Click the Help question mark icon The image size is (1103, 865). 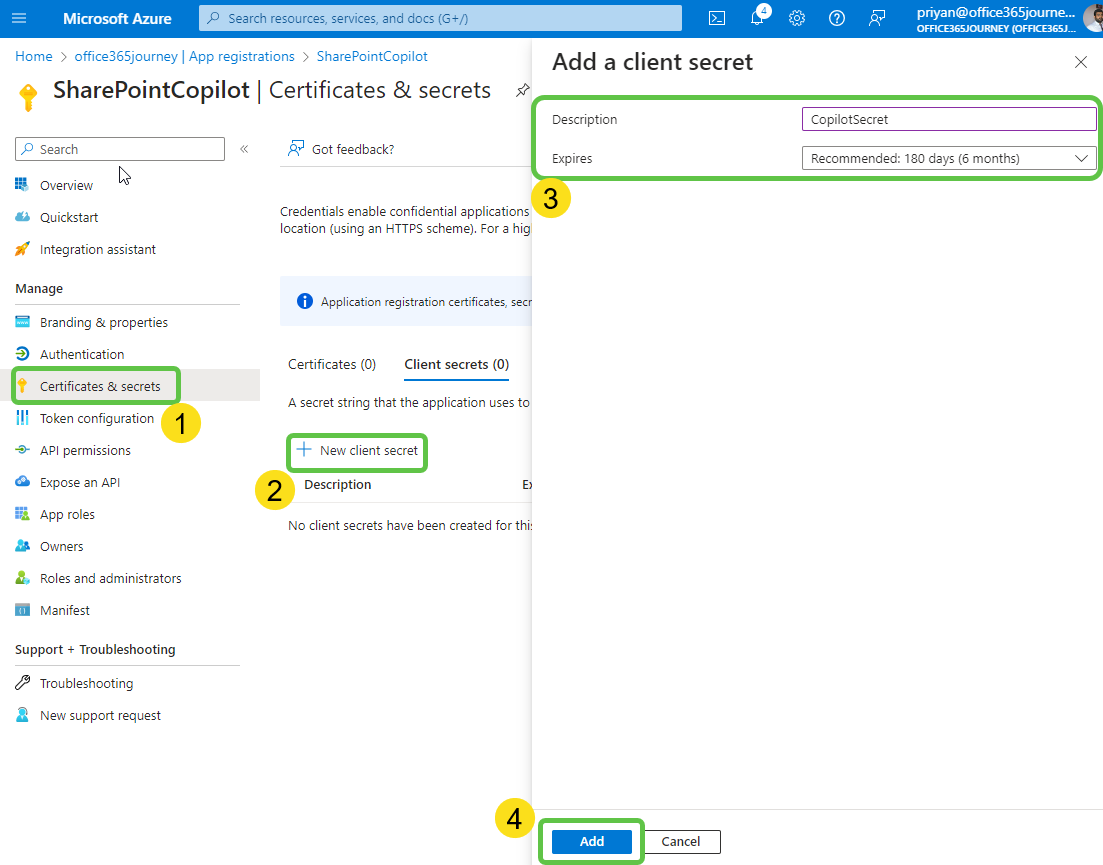837,18
